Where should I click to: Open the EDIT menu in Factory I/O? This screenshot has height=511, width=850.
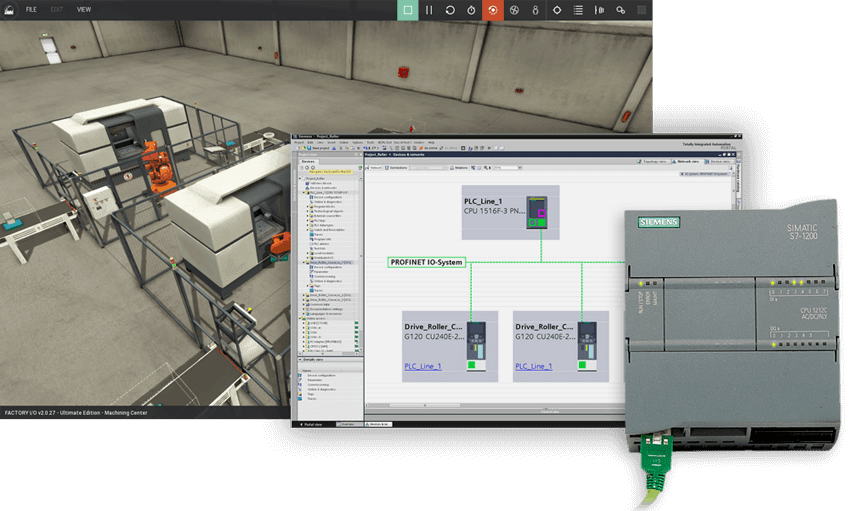[x=56, y=9]
